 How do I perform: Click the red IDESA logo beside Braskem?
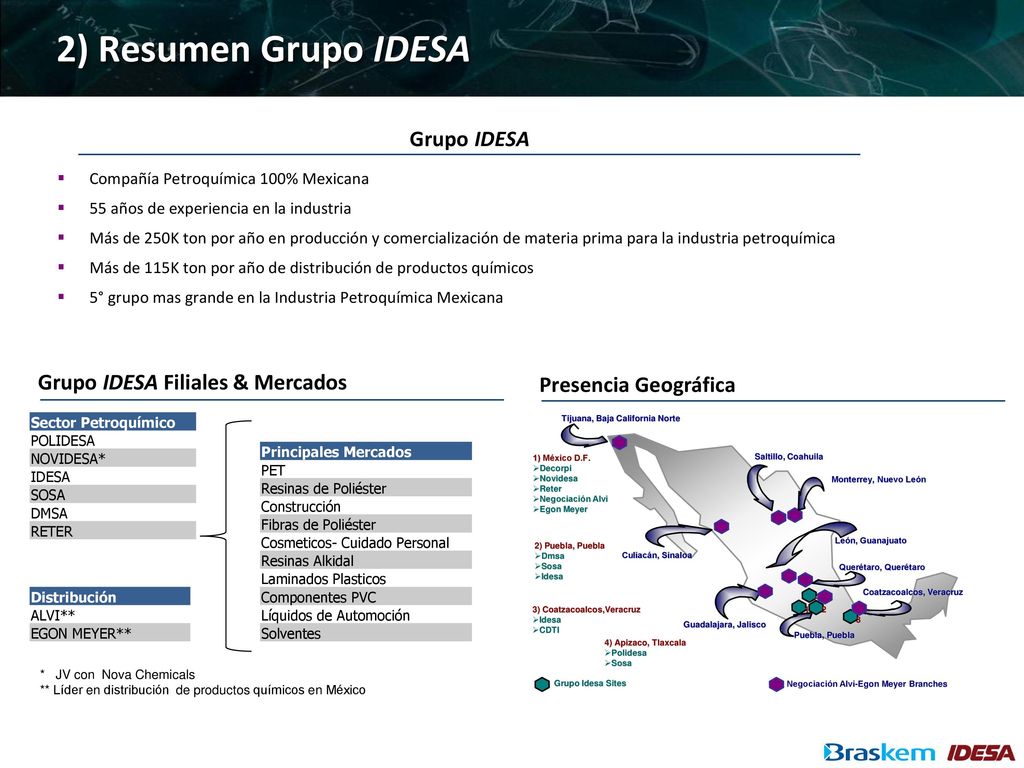(981, 753)
